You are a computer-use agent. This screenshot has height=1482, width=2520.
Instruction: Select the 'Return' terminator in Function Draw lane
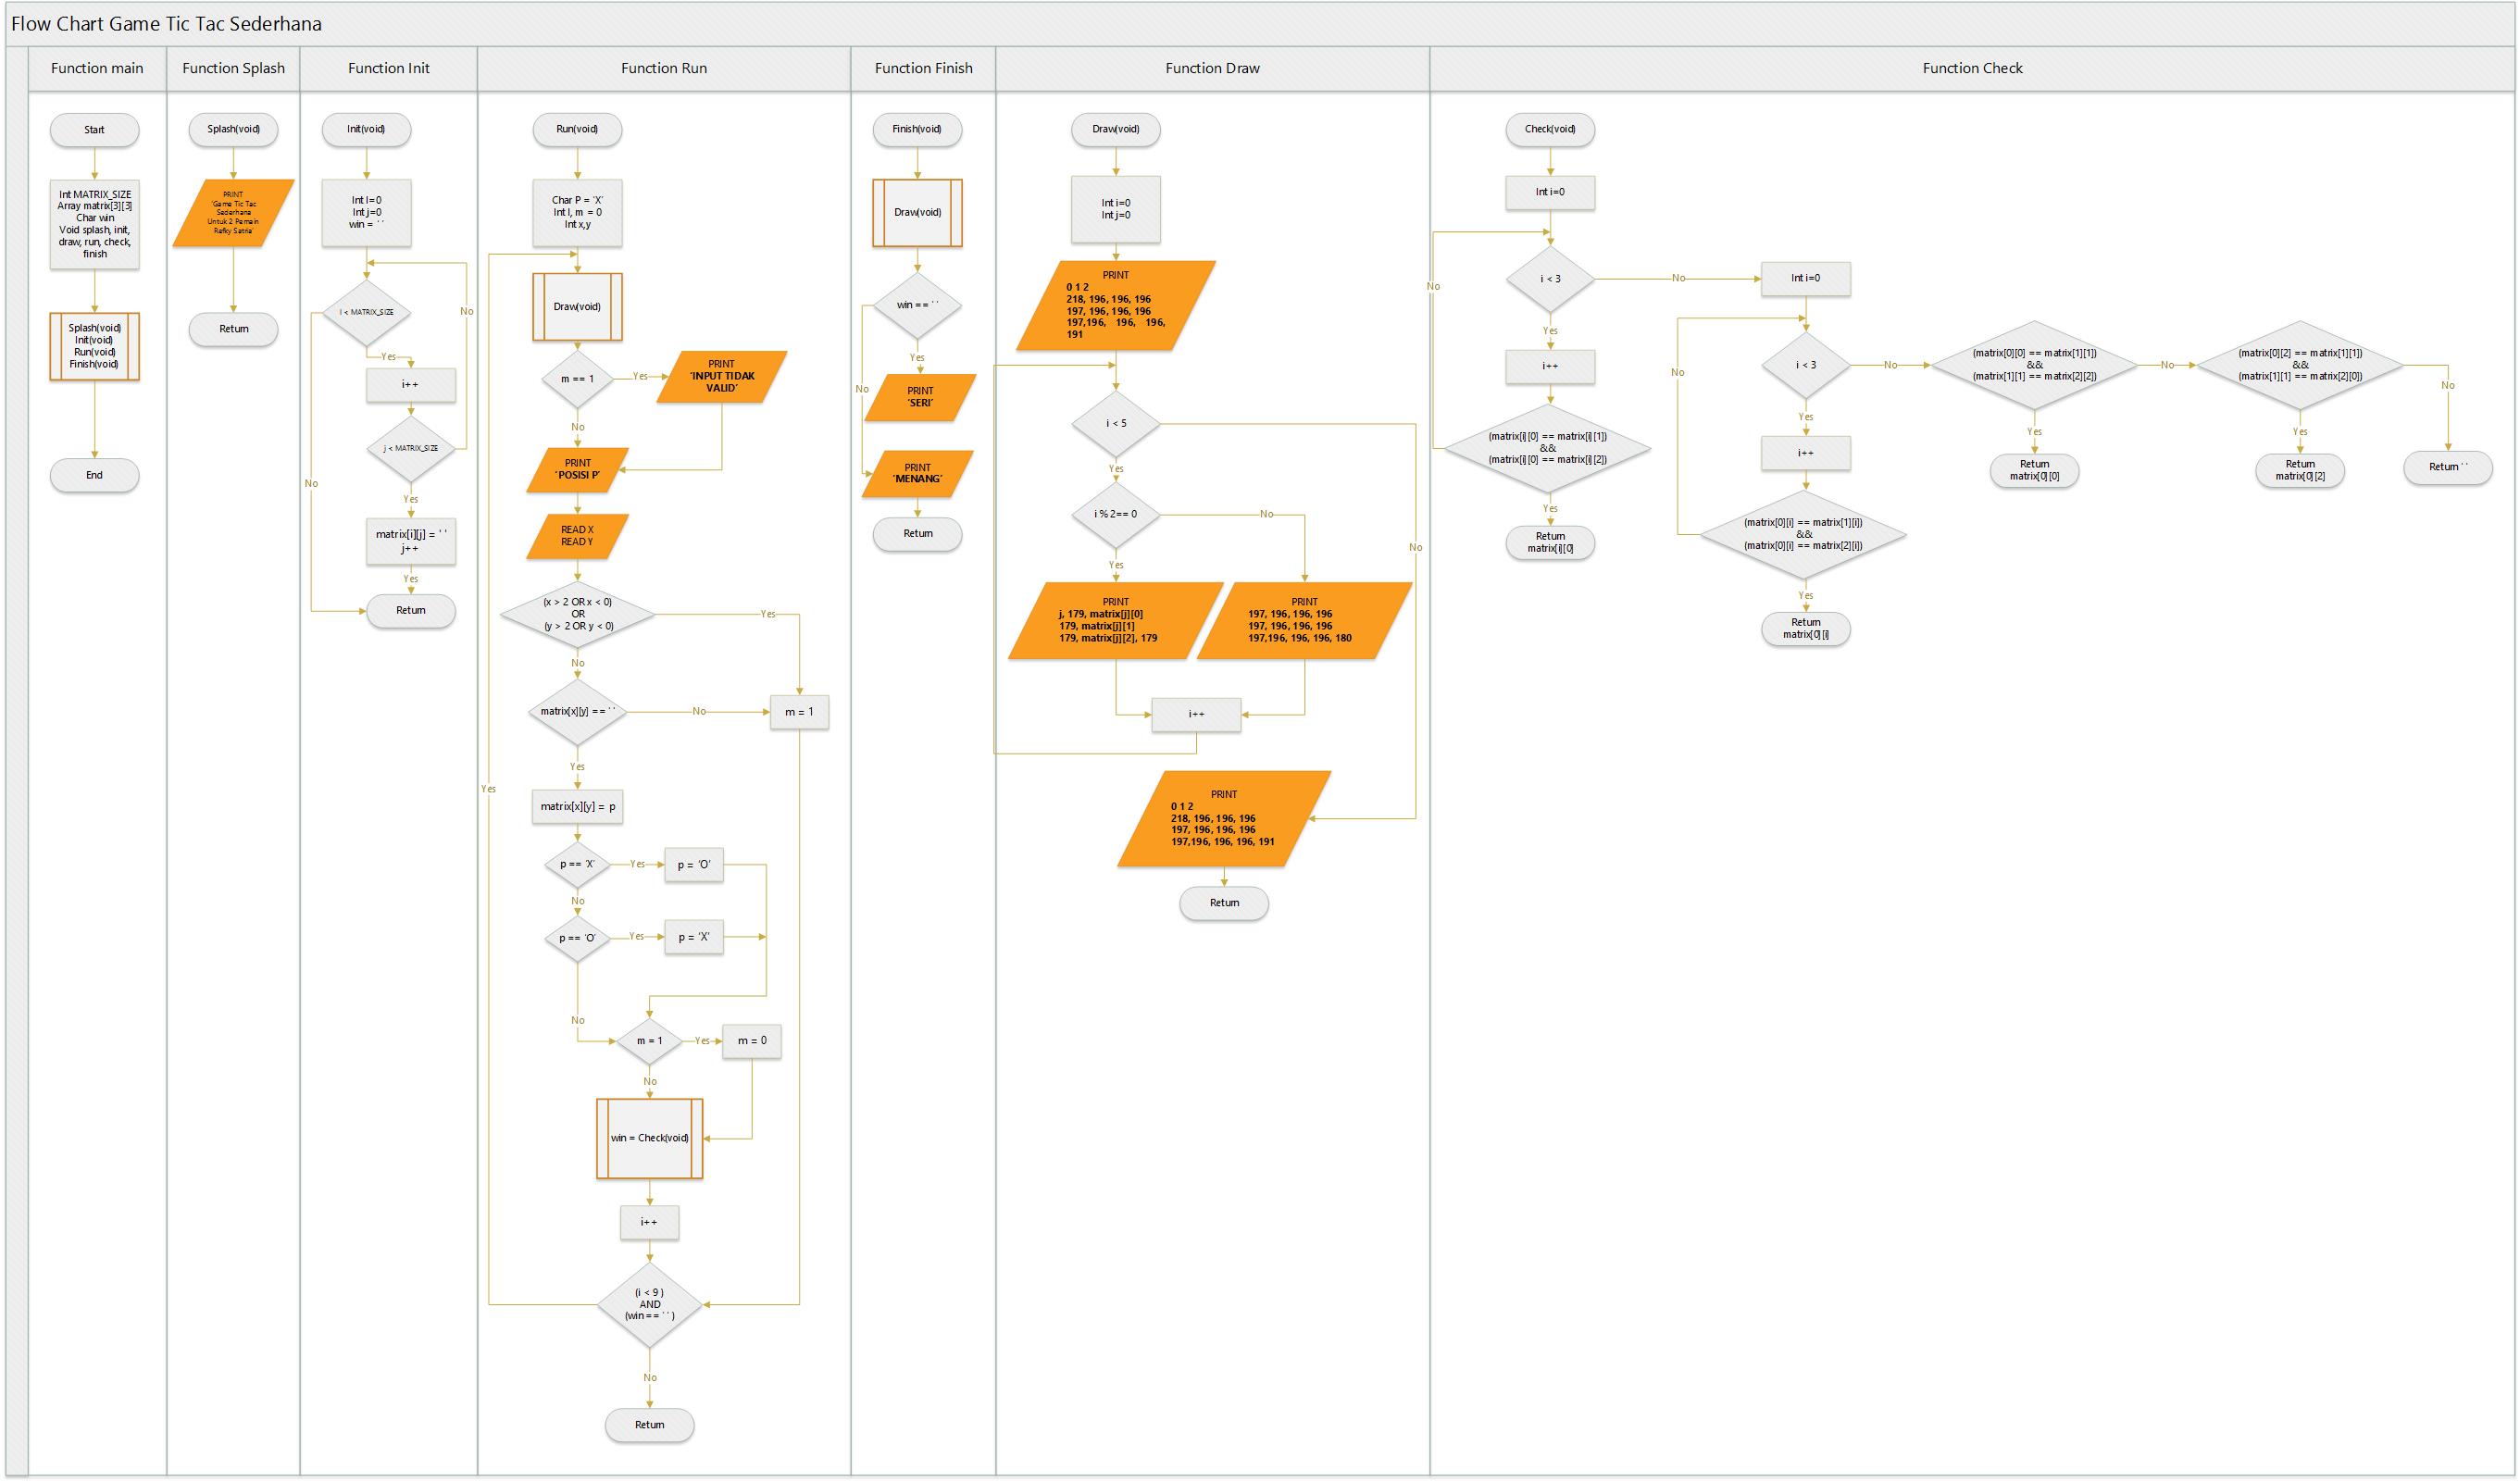[1224, 903]
